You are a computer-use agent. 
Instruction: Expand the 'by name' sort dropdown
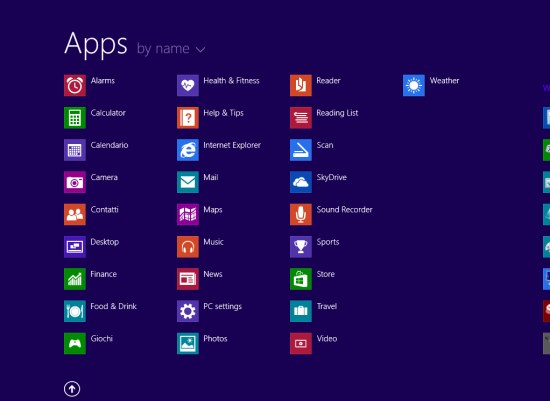click(x=171, y=49)
